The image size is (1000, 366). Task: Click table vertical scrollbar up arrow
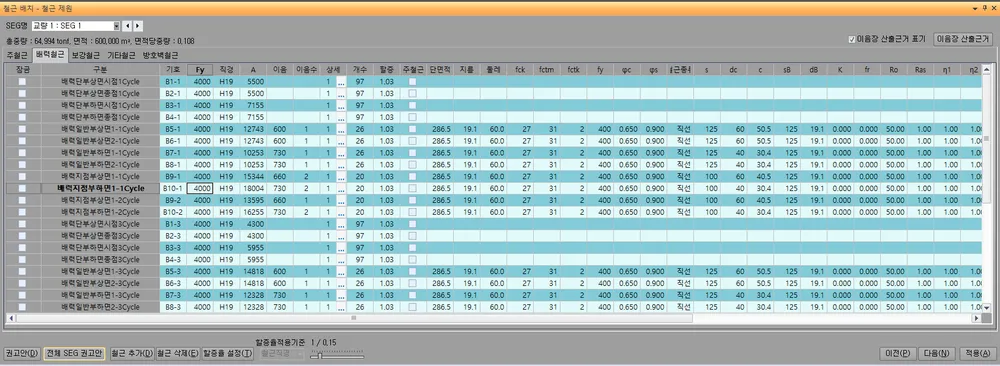point(986,69)
